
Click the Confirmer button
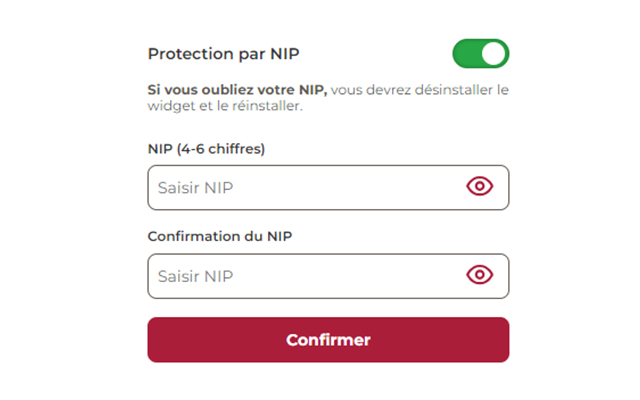pos(328,340)
